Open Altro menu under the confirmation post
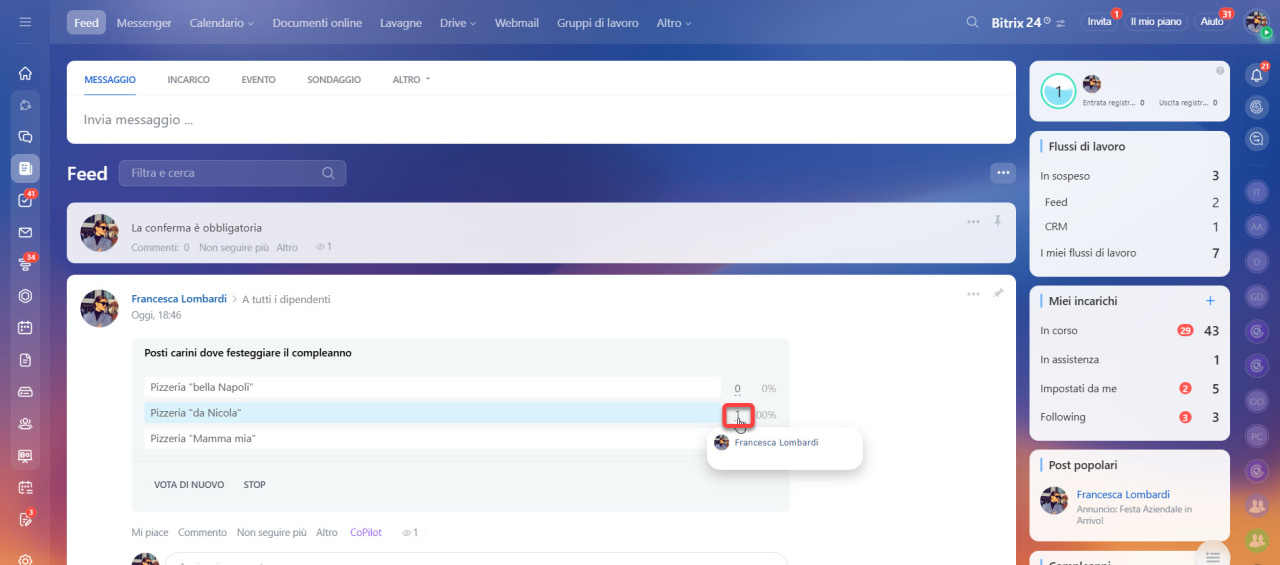The width and height of the screenshot is (1280, 565). tap(287, 247)
